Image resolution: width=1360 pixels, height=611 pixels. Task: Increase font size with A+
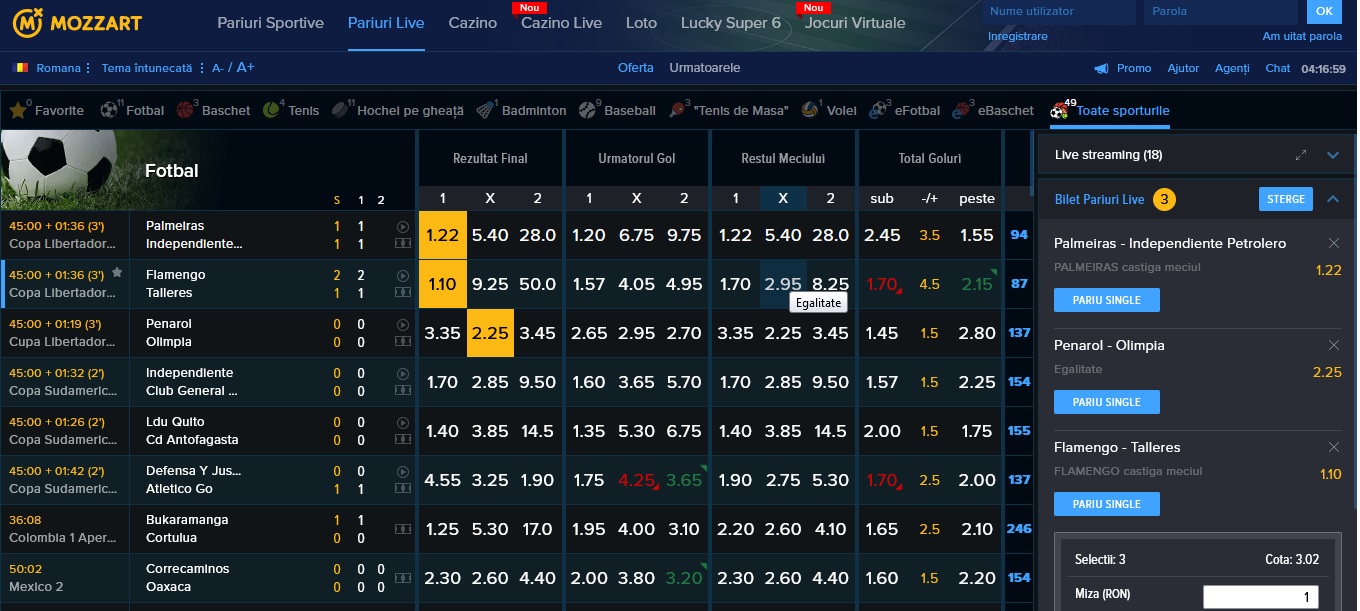pyautogui.click(x=245, y=68)
